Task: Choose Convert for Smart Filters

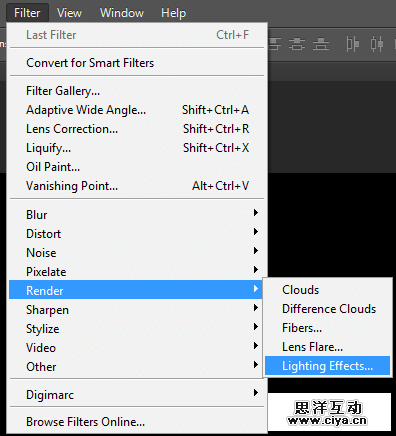Action: click(137, 63)
